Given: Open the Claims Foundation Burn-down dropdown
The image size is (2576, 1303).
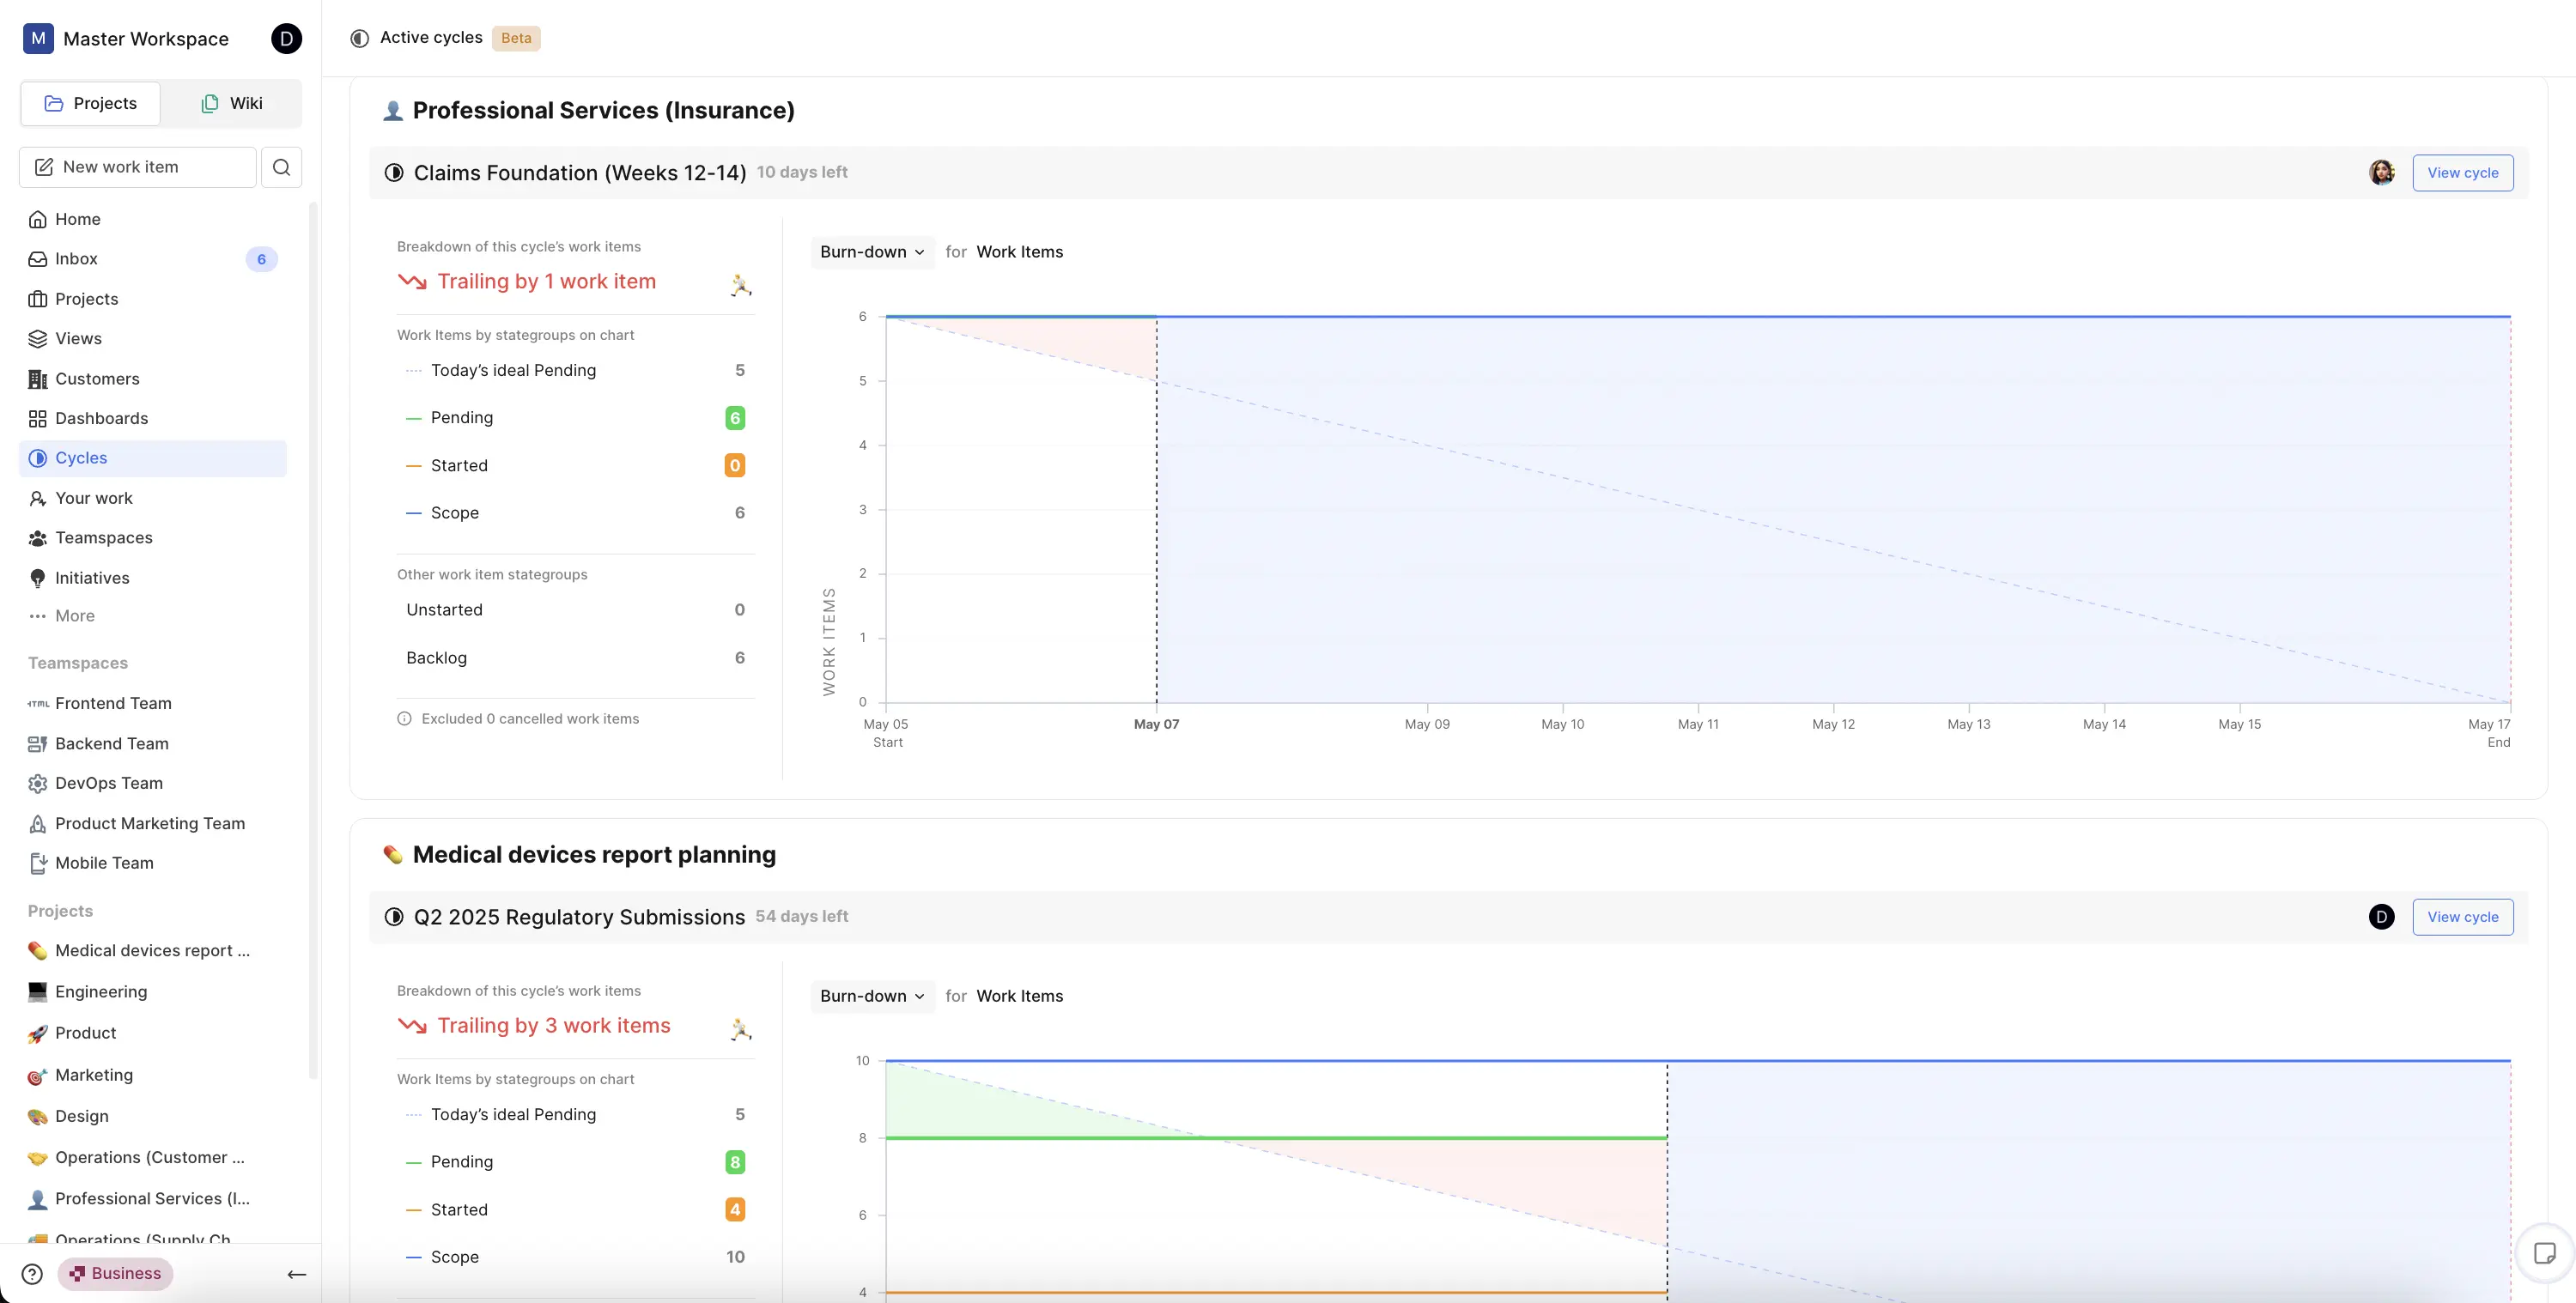Looking at the screenshot, I should click(872, 252).
